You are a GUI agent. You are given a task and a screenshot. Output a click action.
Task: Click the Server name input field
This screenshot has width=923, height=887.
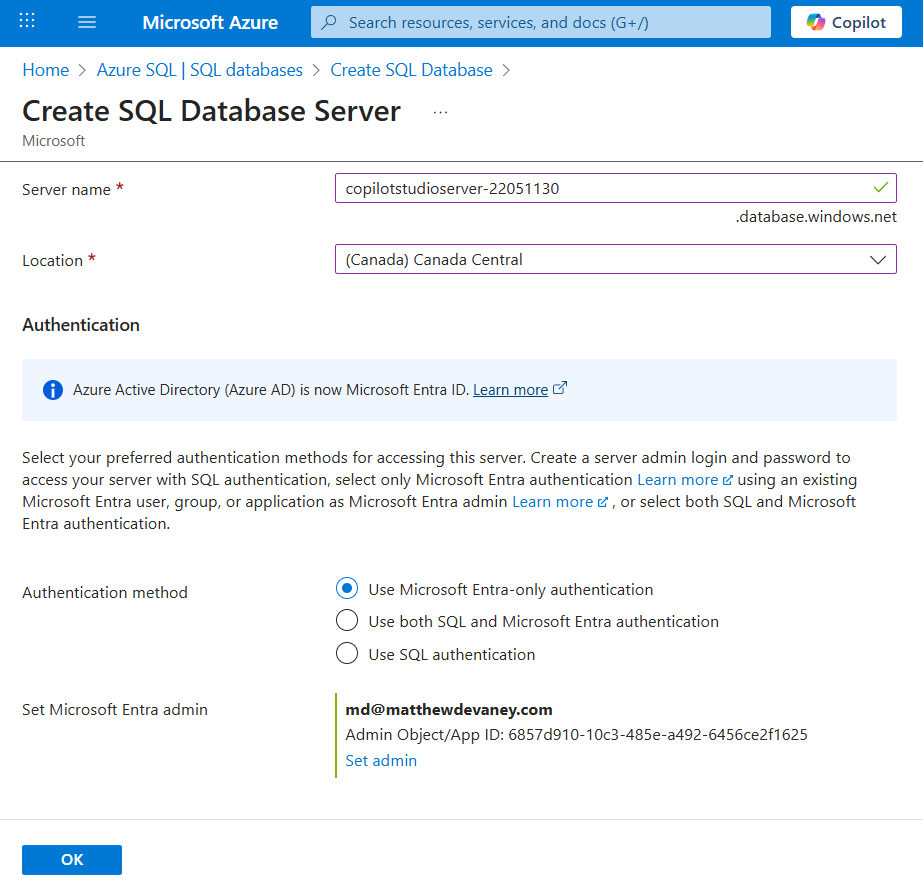coord(600,188)
